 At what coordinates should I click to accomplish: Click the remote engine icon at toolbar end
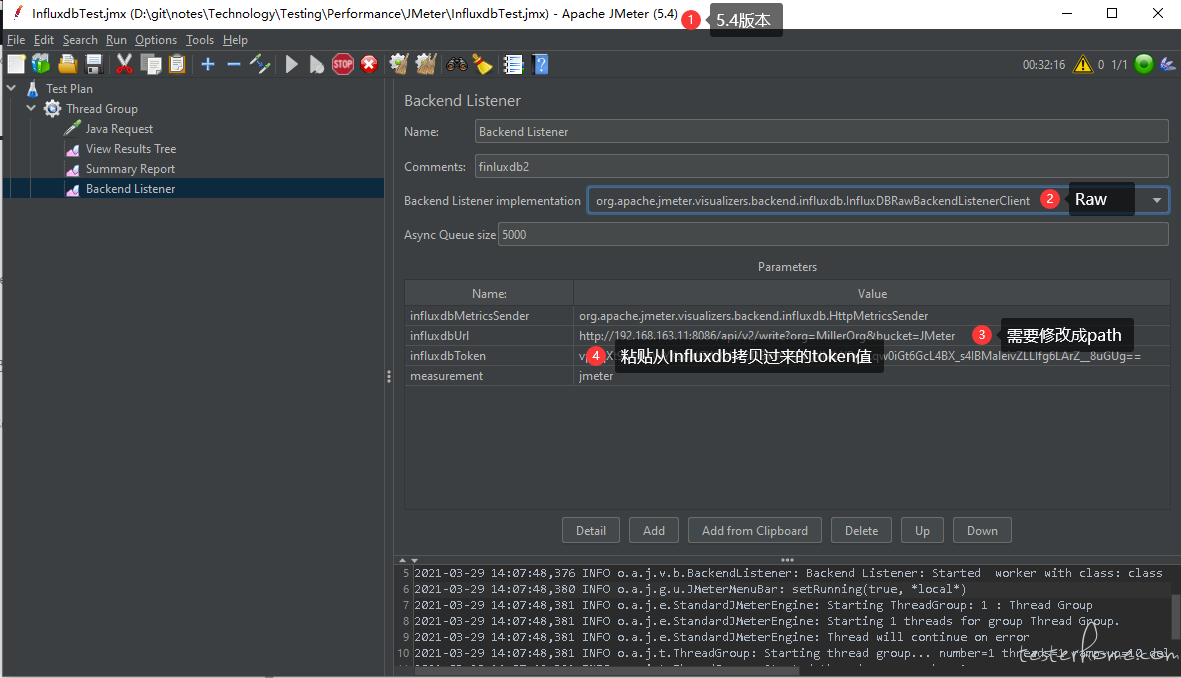1167,65
